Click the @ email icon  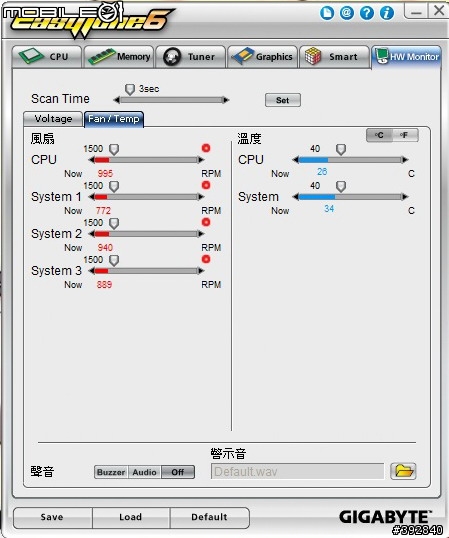point(347,13)
